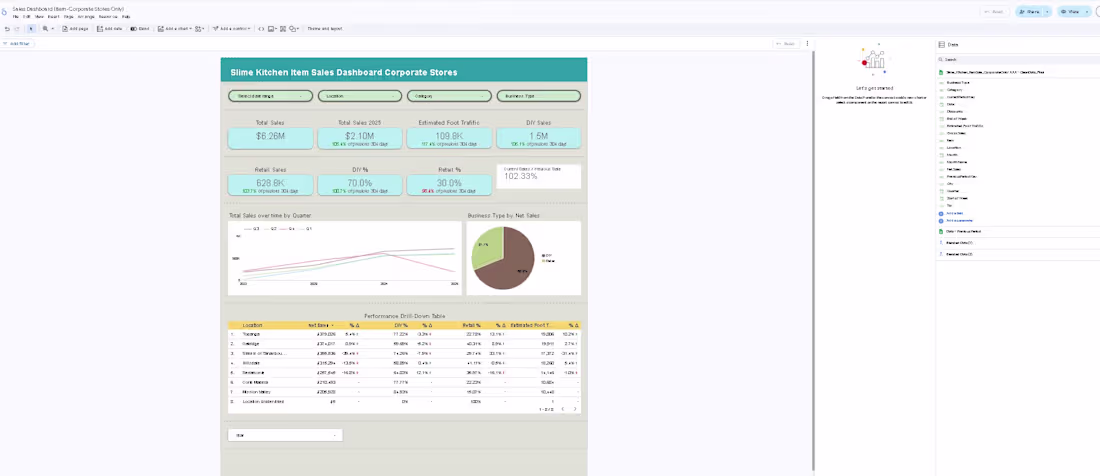
Task: Open community visualizations and components menu
Action: tap(199, 29)
